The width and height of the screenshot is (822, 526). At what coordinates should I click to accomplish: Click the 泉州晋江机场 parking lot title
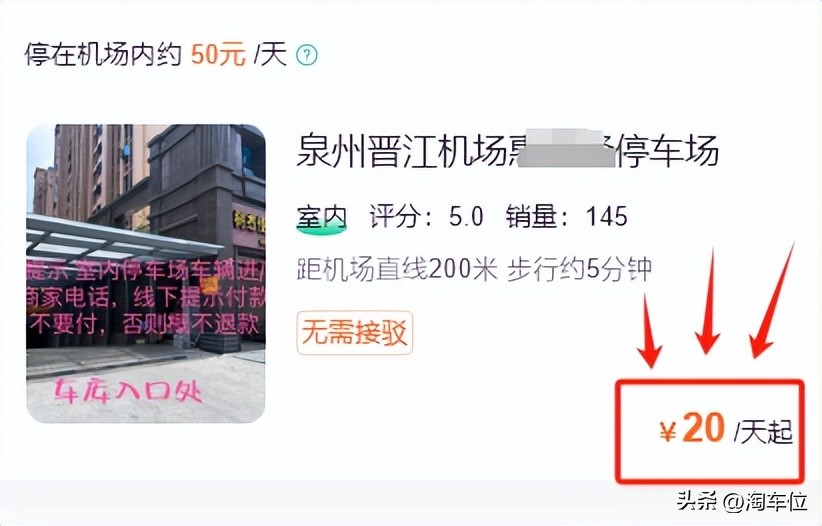[507, 150]
